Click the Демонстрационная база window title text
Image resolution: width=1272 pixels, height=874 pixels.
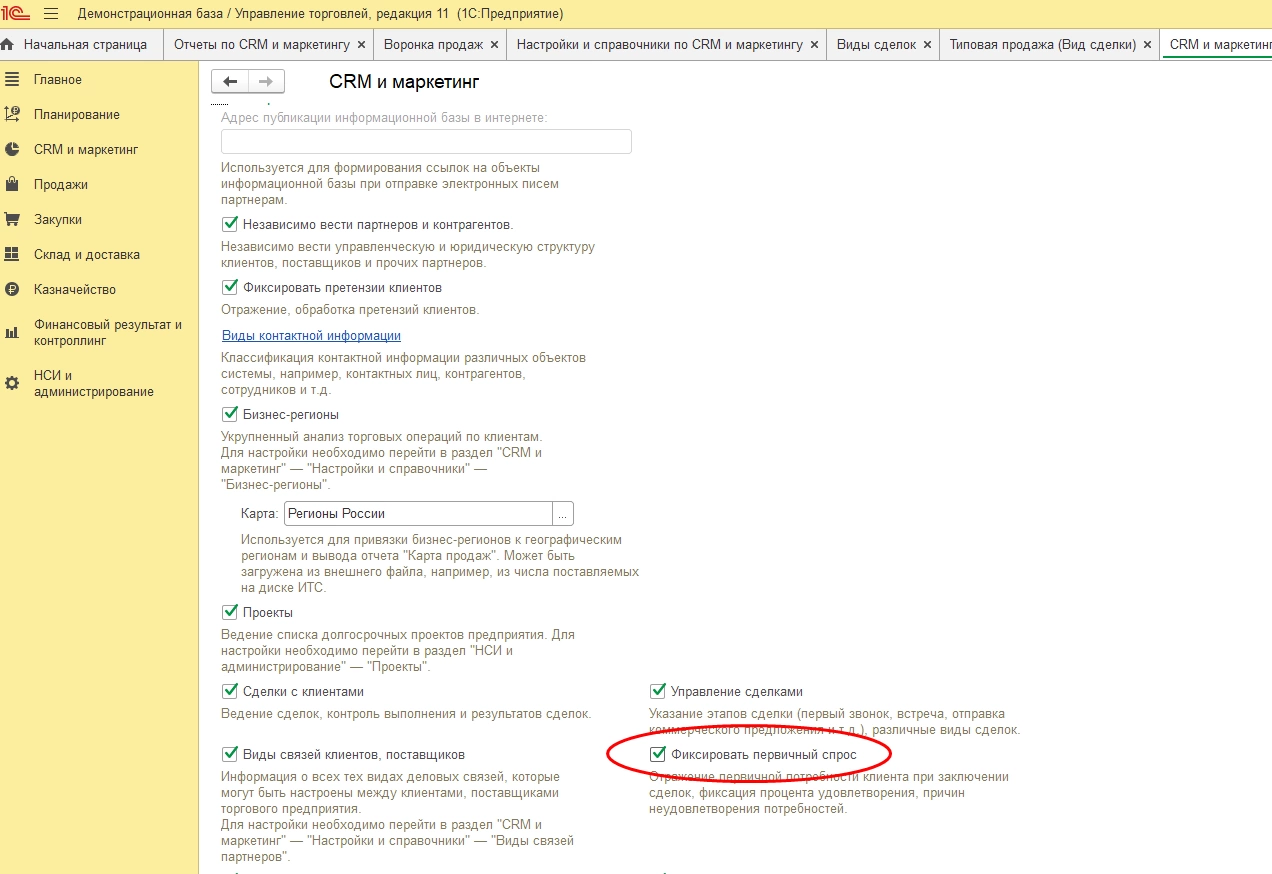point(320,14)
